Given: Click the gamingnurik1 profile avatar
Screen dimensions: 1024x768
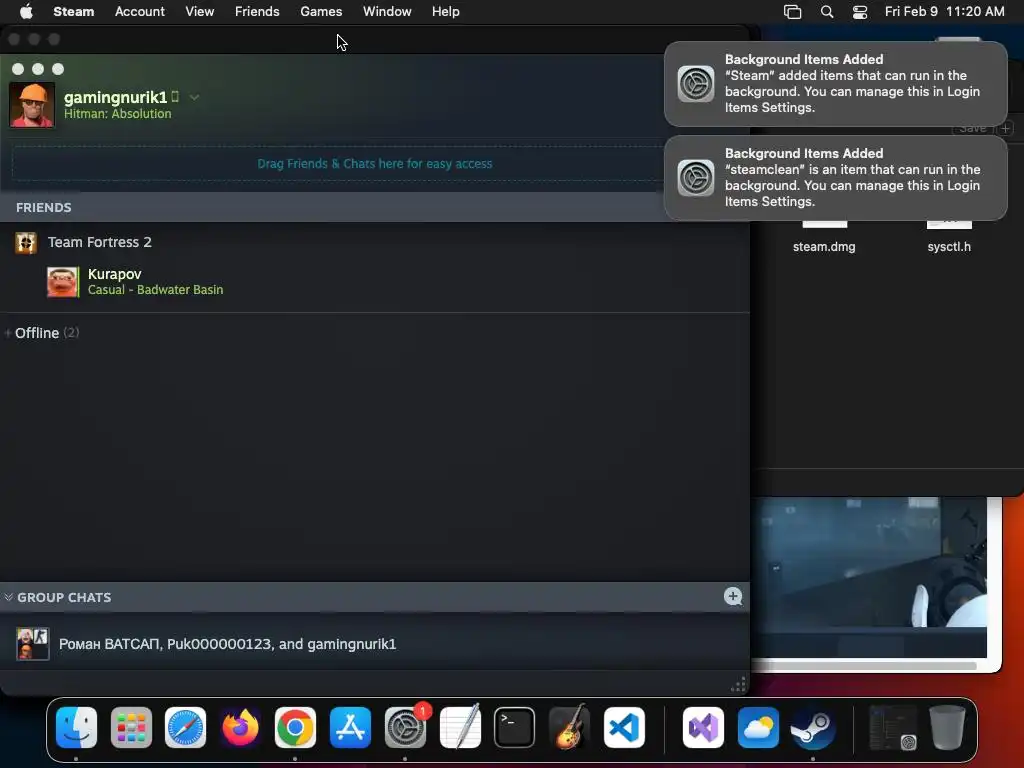Looking at the screenshot, I should [x=32, y=104].
